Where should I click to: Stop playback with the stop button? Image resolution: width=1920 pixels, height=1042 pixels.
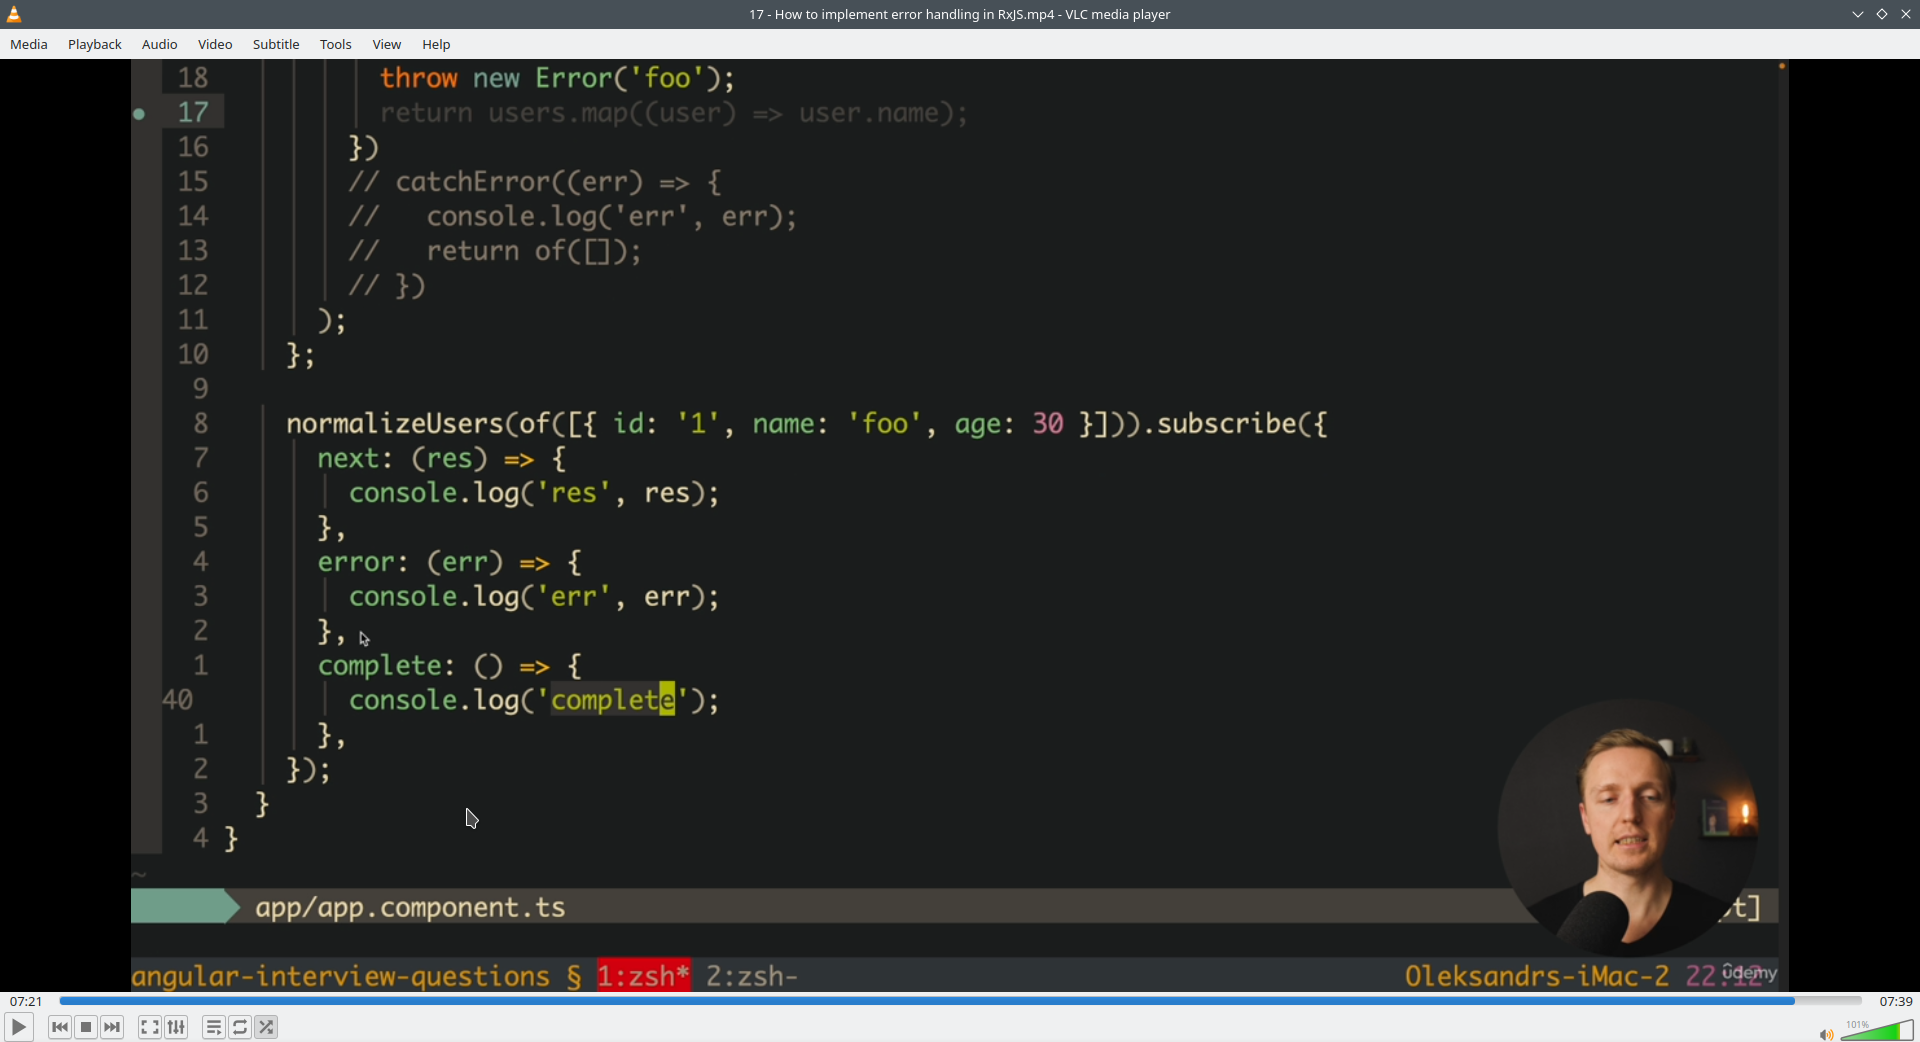(86, 1027)
